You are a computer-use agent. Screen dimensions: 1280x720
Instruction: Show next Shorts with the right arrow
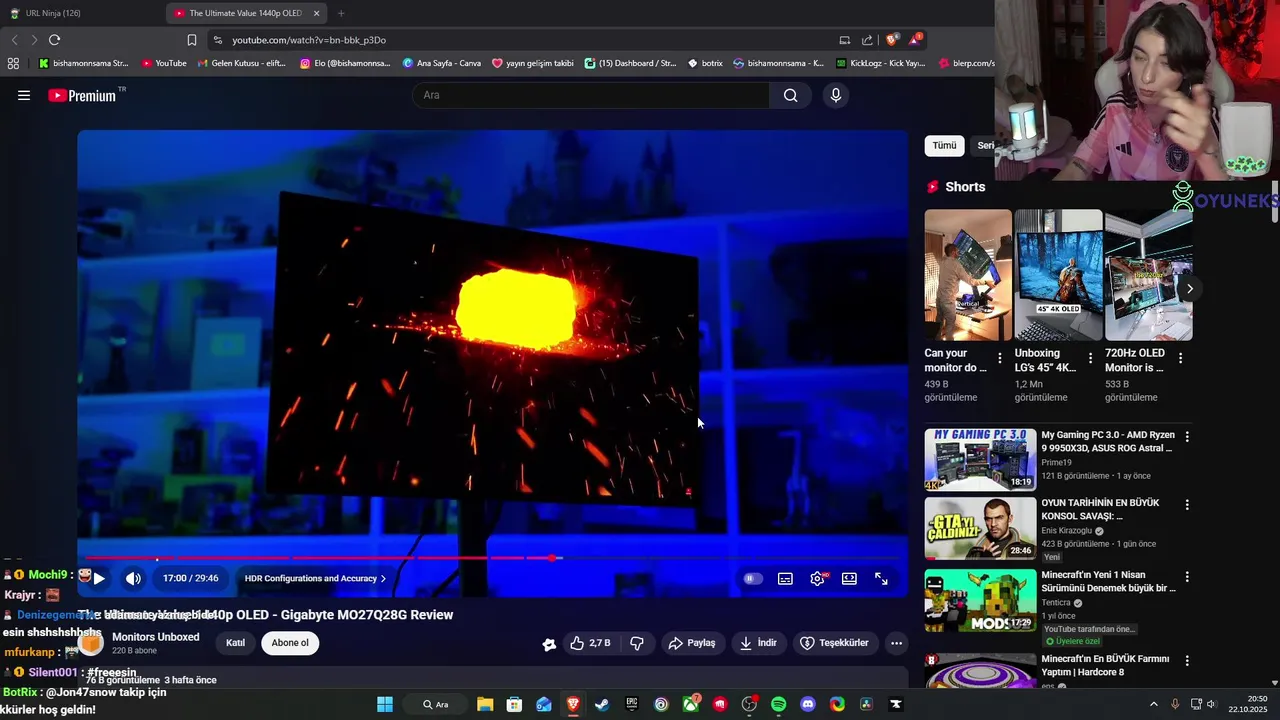[x=1189, y=288]
